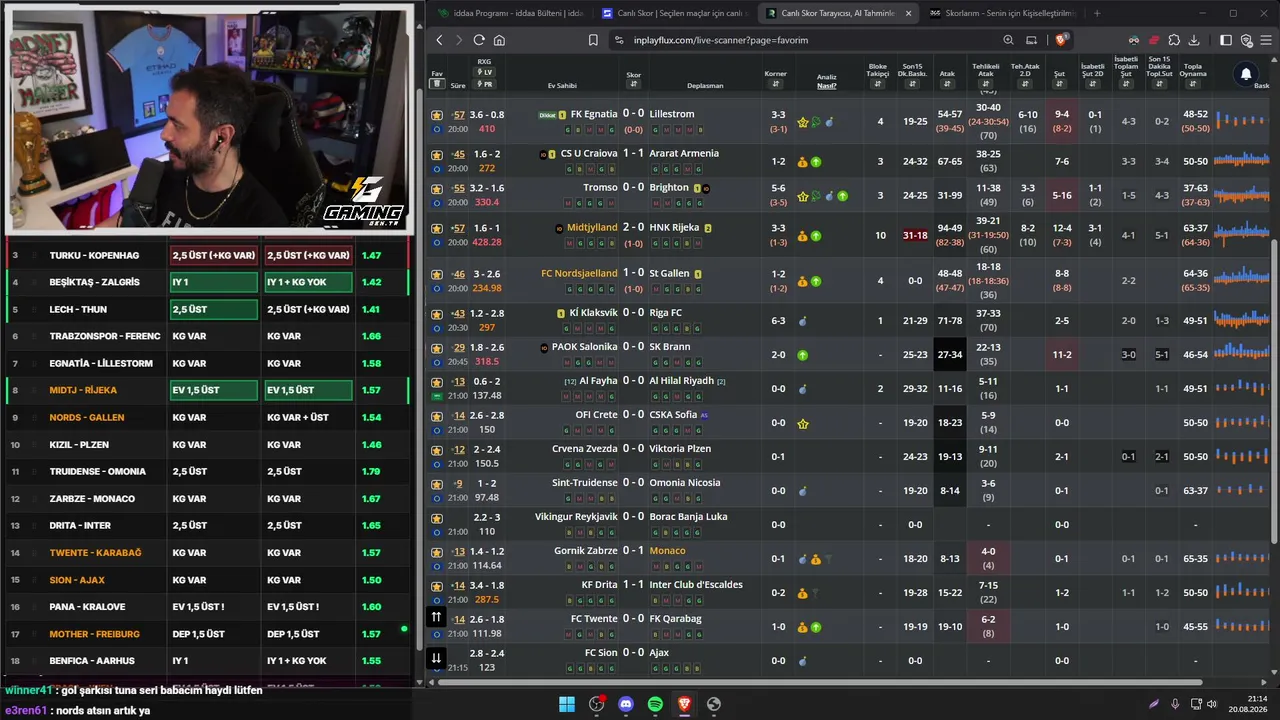The width and height of the screenshot is (1280, 720).
Task: Click the microphone icon in system tray
Action: click(x=1175, y=704)
